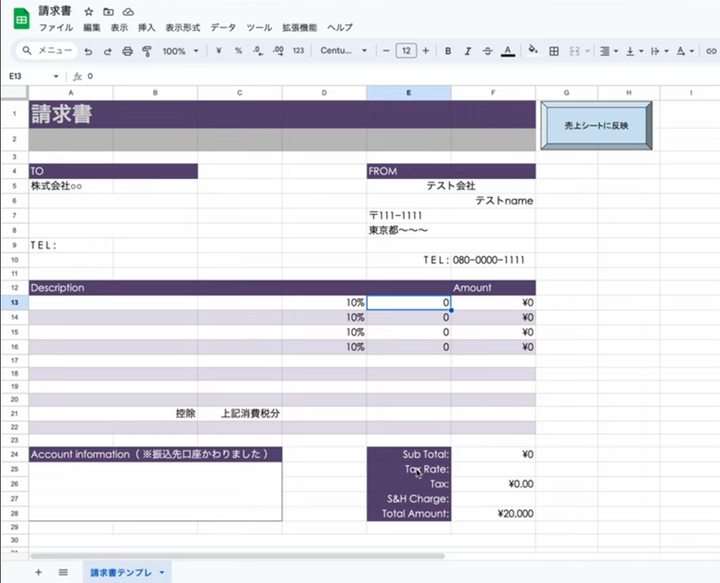
Task: Click the Print icon
Action: pos(127,51)
